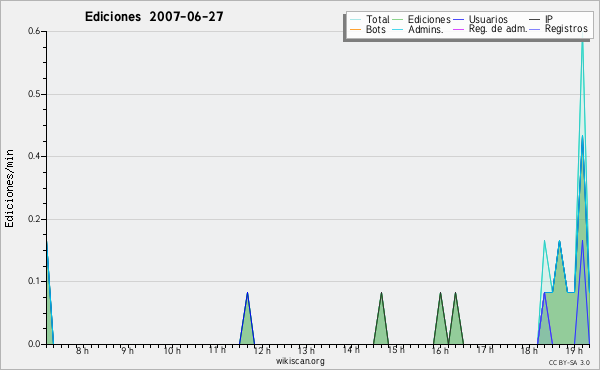The height and width of the screenshot is (370, 600).
Task: Click the '10 h' x-axis label
Action: click(172, 350)
